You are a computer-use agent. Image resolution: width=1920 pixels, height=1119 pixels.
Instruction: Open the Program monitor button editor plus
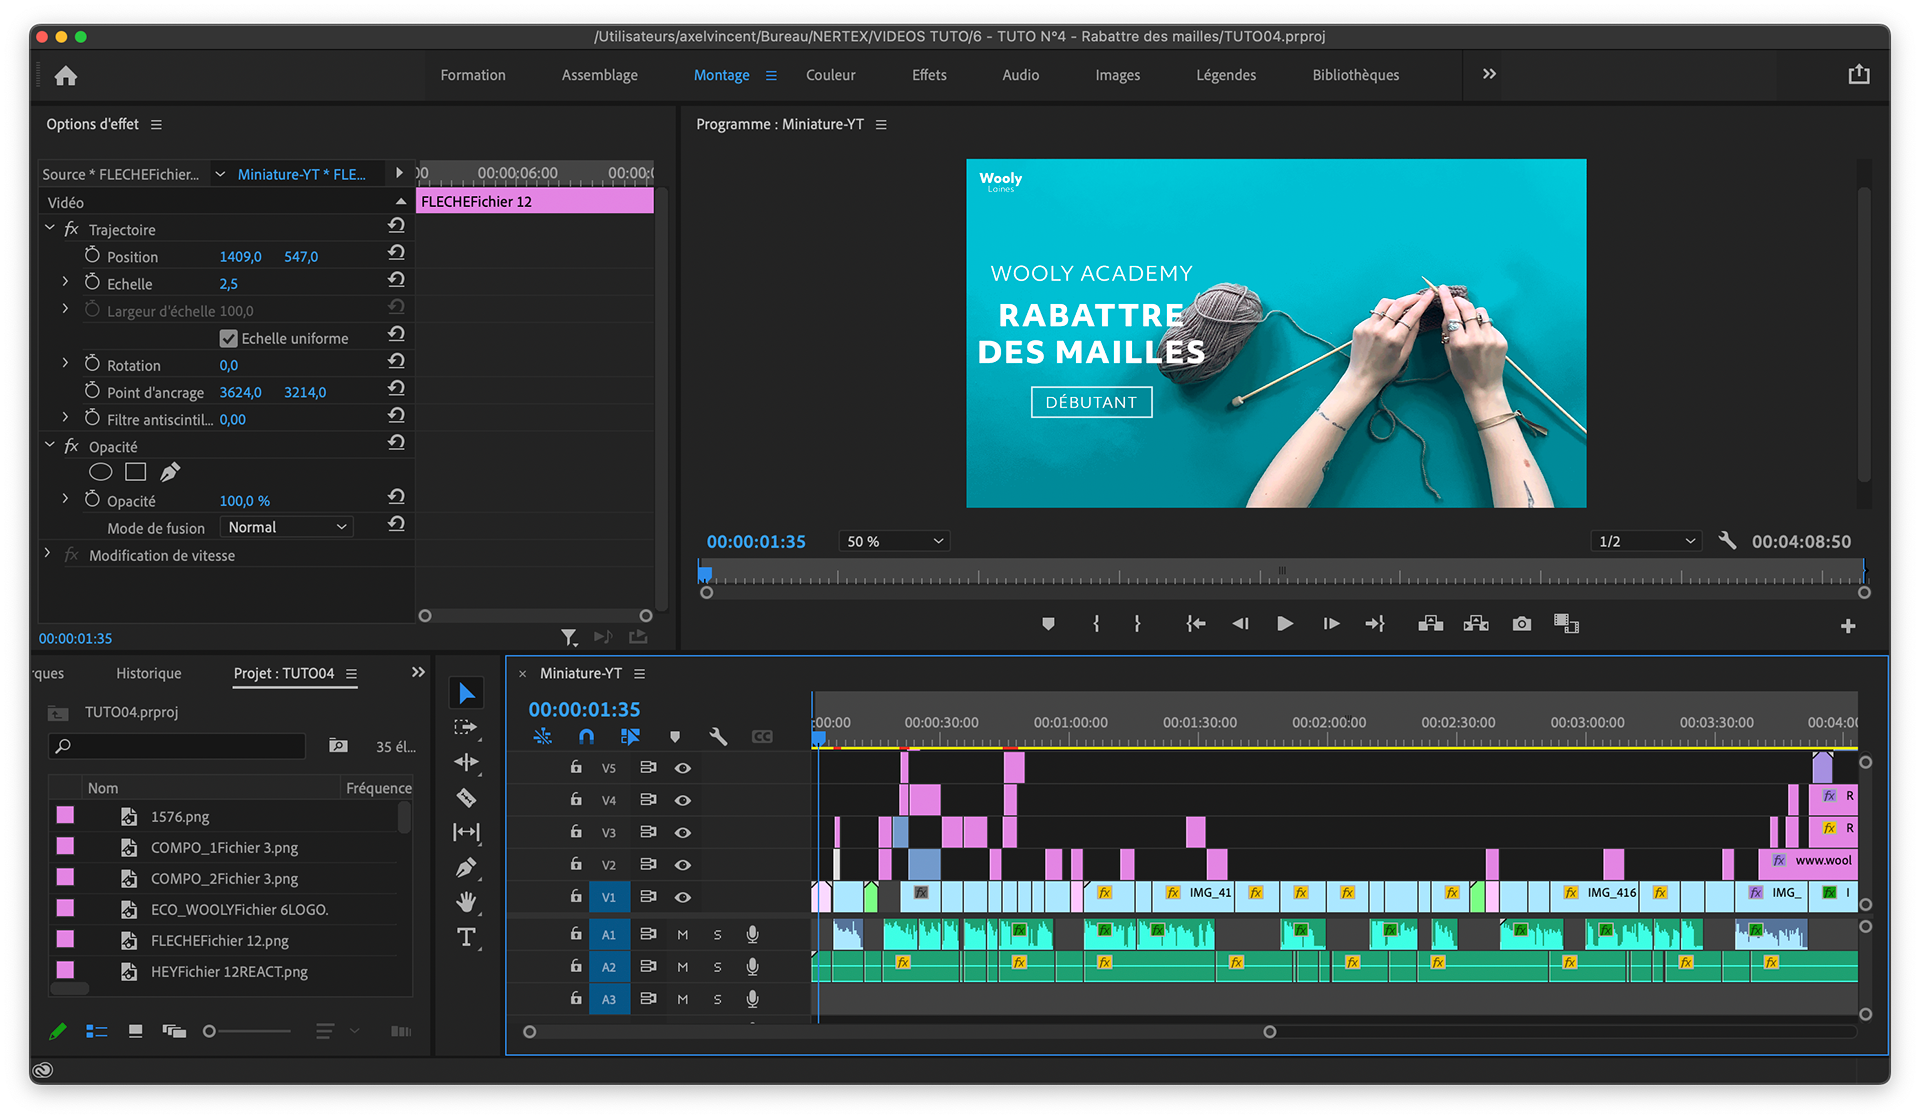pos(1848,626)
